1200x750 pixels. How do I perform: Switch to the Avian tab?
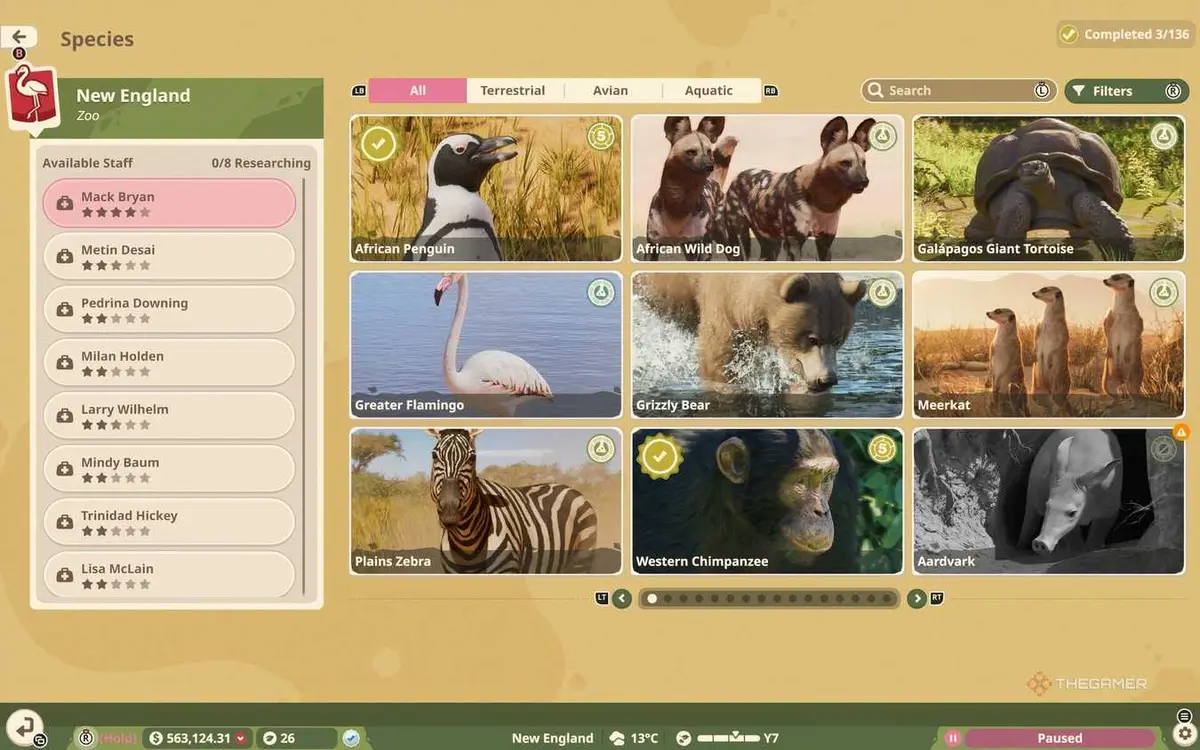pyautogui.click(x=610, y=90)
